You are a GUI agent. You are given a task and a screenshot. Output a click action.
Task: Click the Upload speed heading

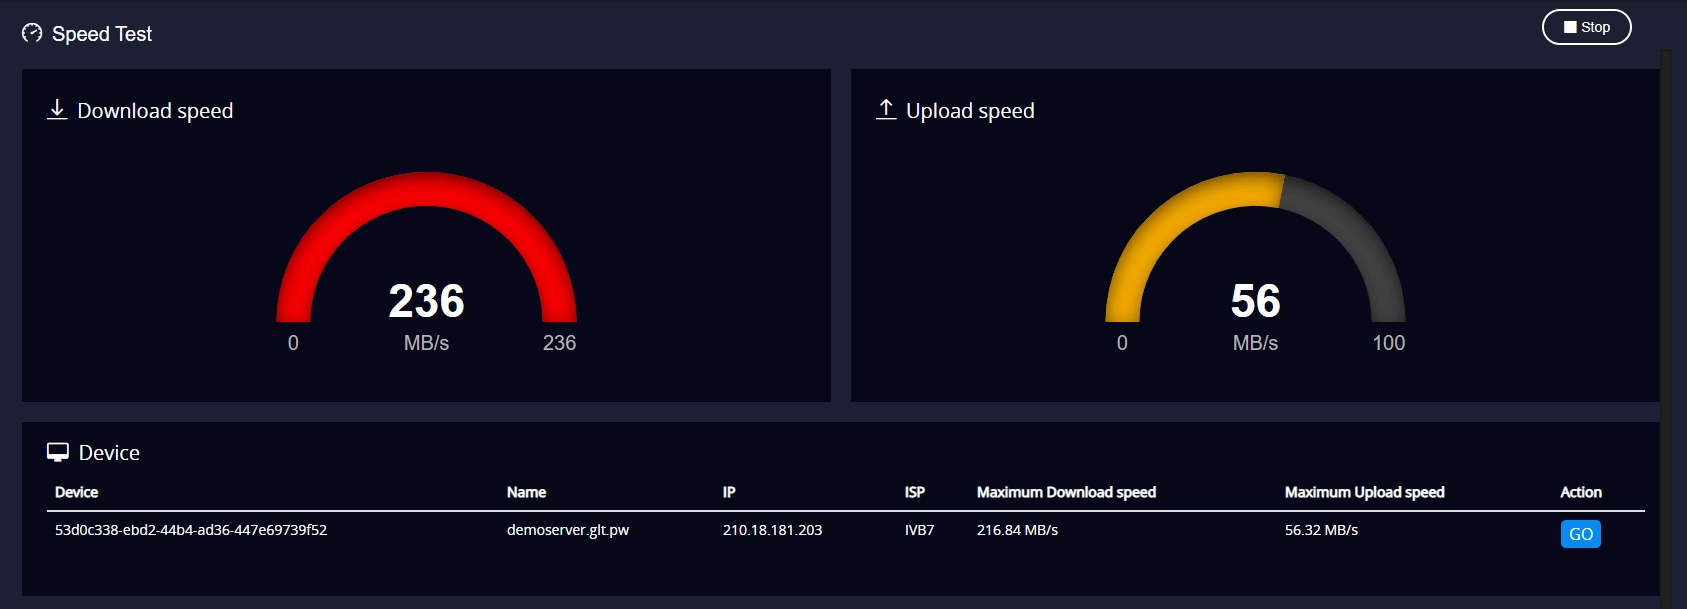[x=970, y=110]
